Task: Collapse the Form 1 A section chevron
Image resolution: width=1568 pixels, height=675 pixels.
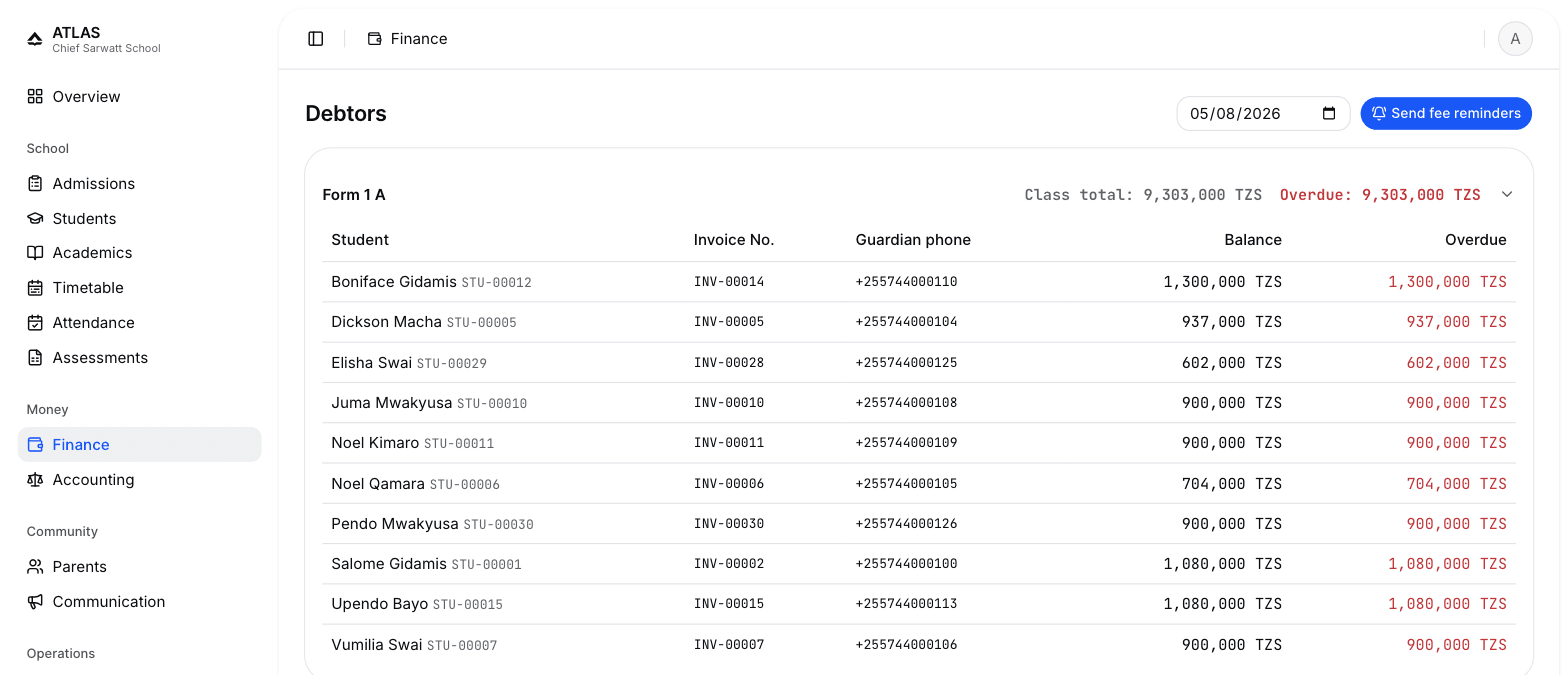Action: click(x=1507, y=195)
